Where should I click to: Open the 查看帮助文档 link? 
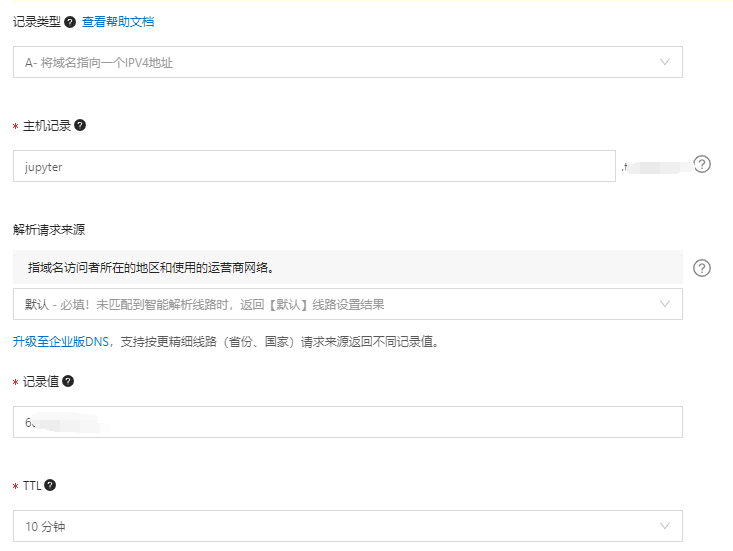tap(118, 22)
